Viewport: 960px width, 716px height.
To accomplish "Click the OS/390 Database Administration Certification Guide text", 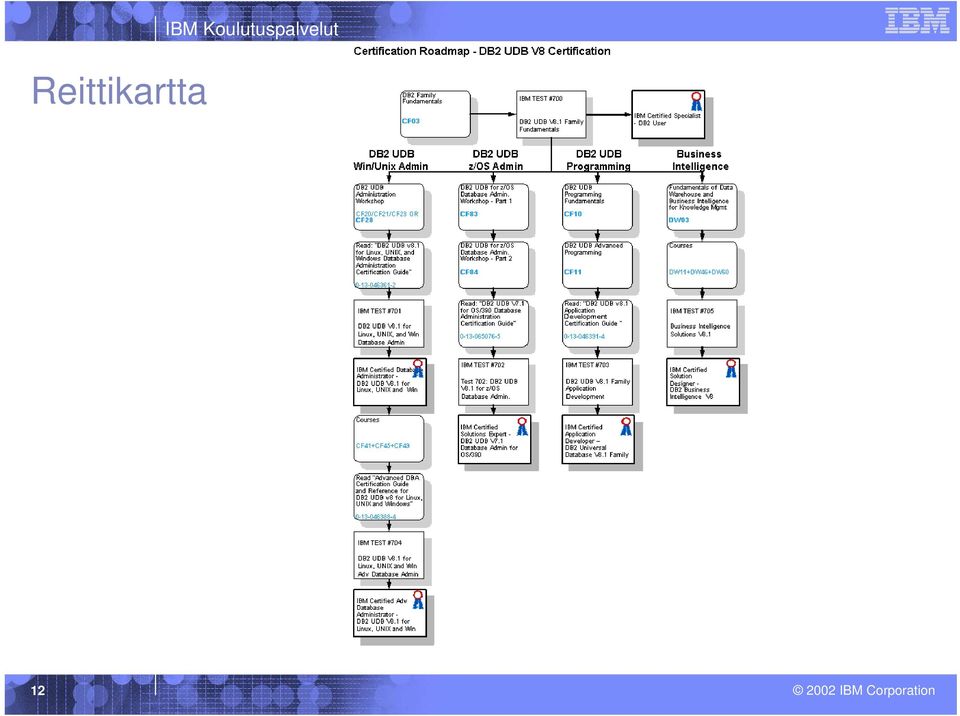I will (492, 314).
